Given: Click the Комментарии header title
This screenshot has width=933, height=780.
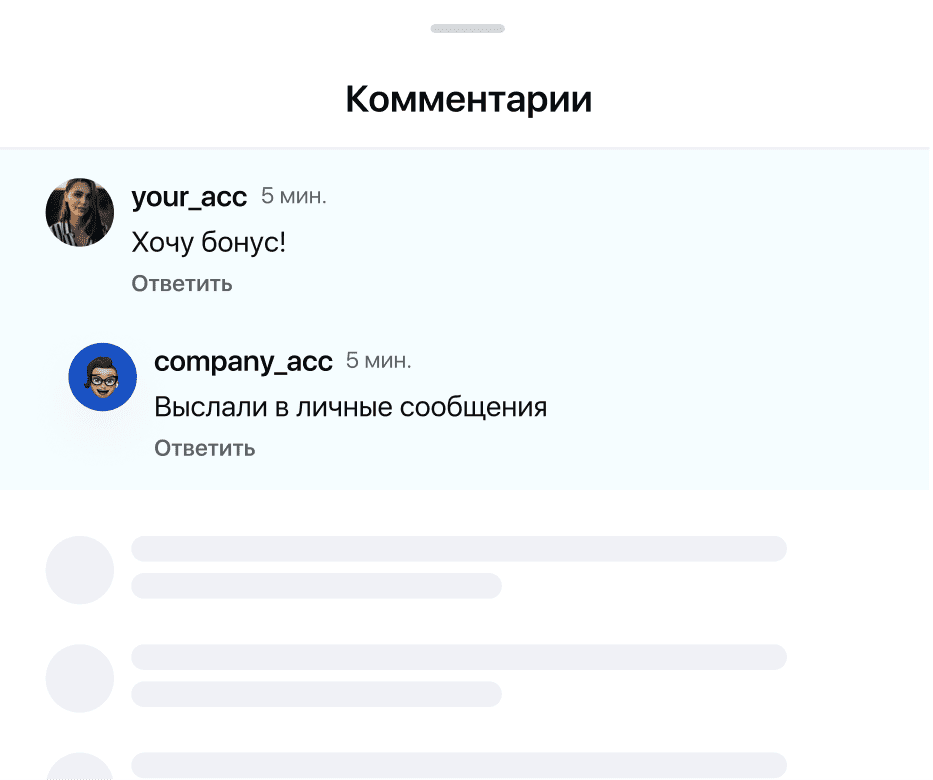Looking at the screenshot, I should point(469,99).
